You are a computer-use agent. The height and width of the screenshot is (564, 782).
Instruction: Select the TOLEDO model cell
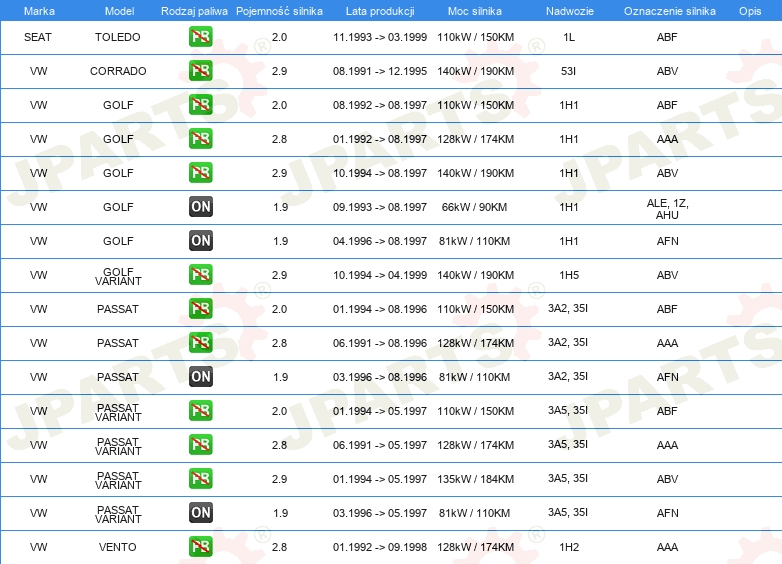118,37
